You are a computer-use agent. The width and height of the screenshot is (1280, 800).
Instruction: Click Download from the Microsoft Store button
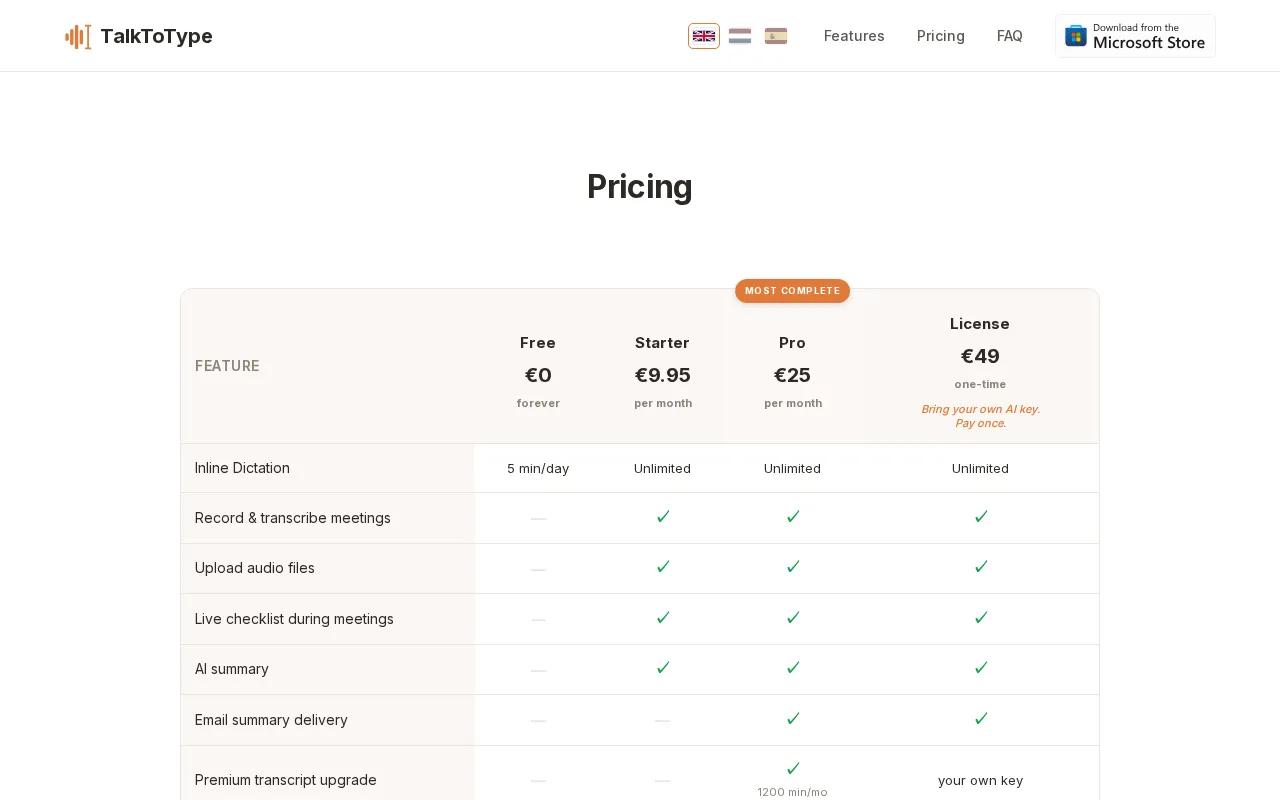(x=1135, y=36)
